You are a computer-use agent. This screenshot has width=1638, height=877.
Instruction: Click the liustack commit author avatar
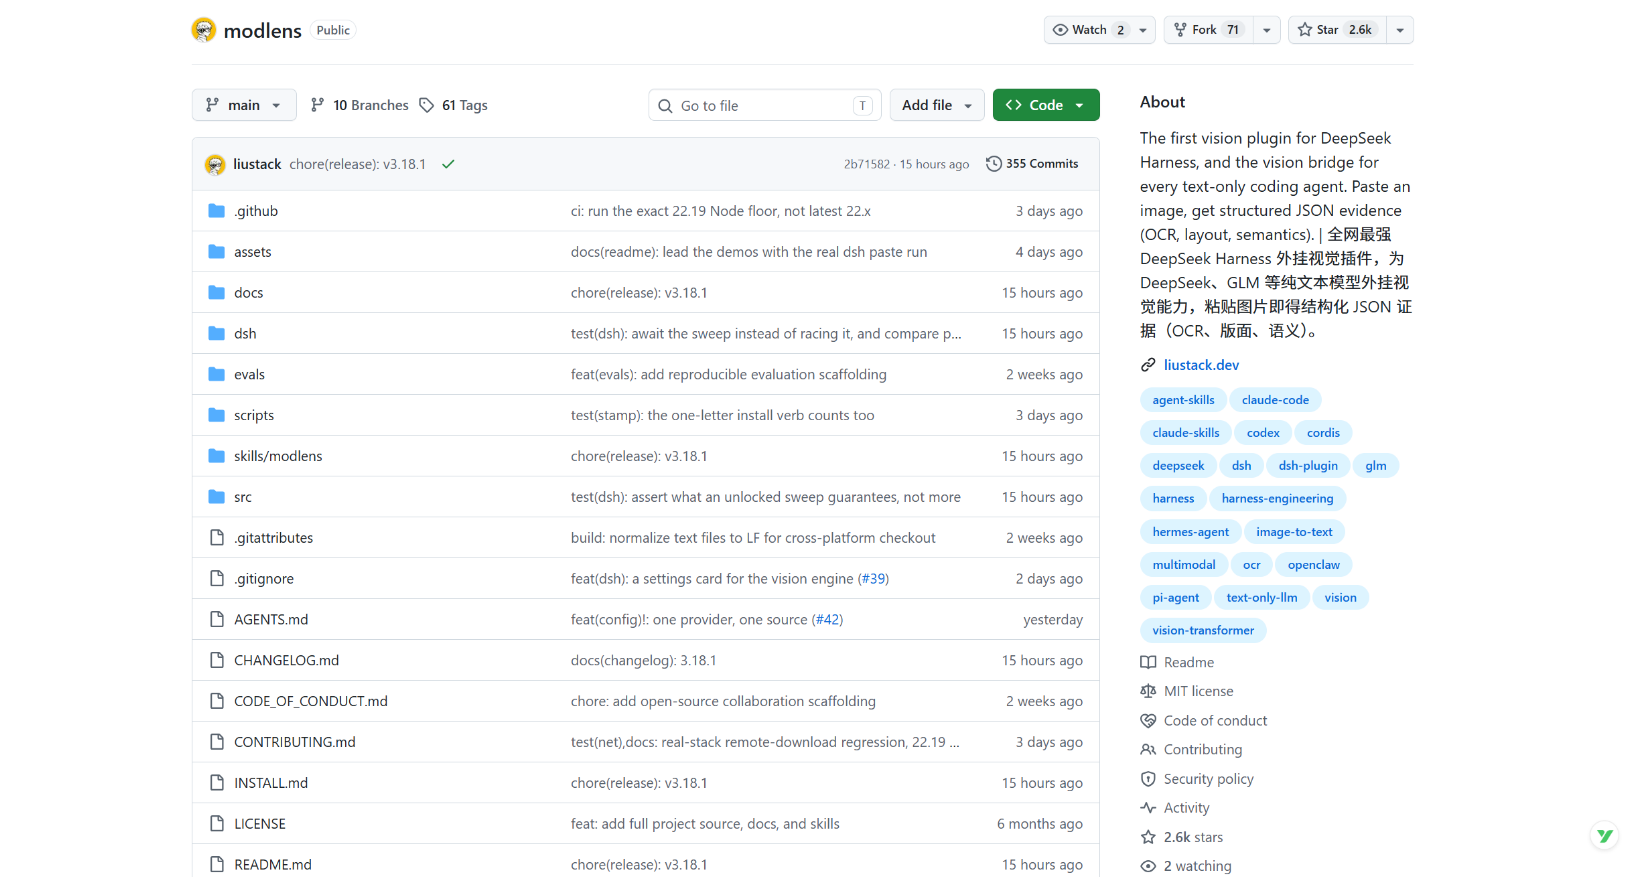point(215,164)
